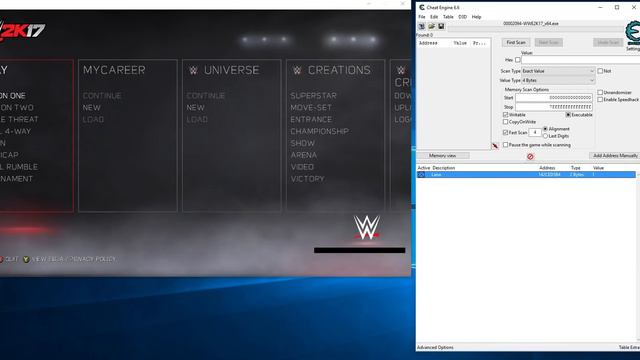The height and width of the screenshot is (360, 640).
Task: Select SHOW under CREATIONS
Action: click(x=302, y=143)
